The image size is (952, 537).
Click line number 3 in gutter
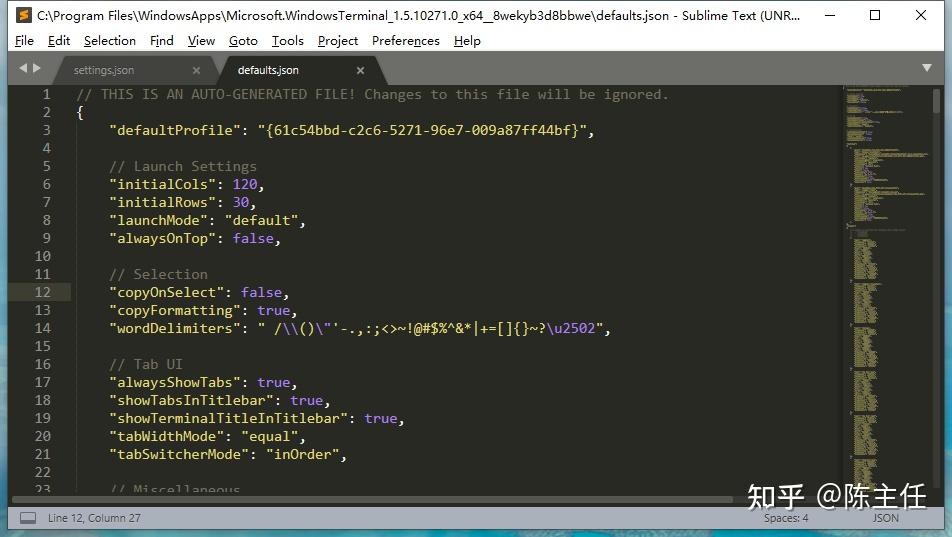tap(47, 130)
